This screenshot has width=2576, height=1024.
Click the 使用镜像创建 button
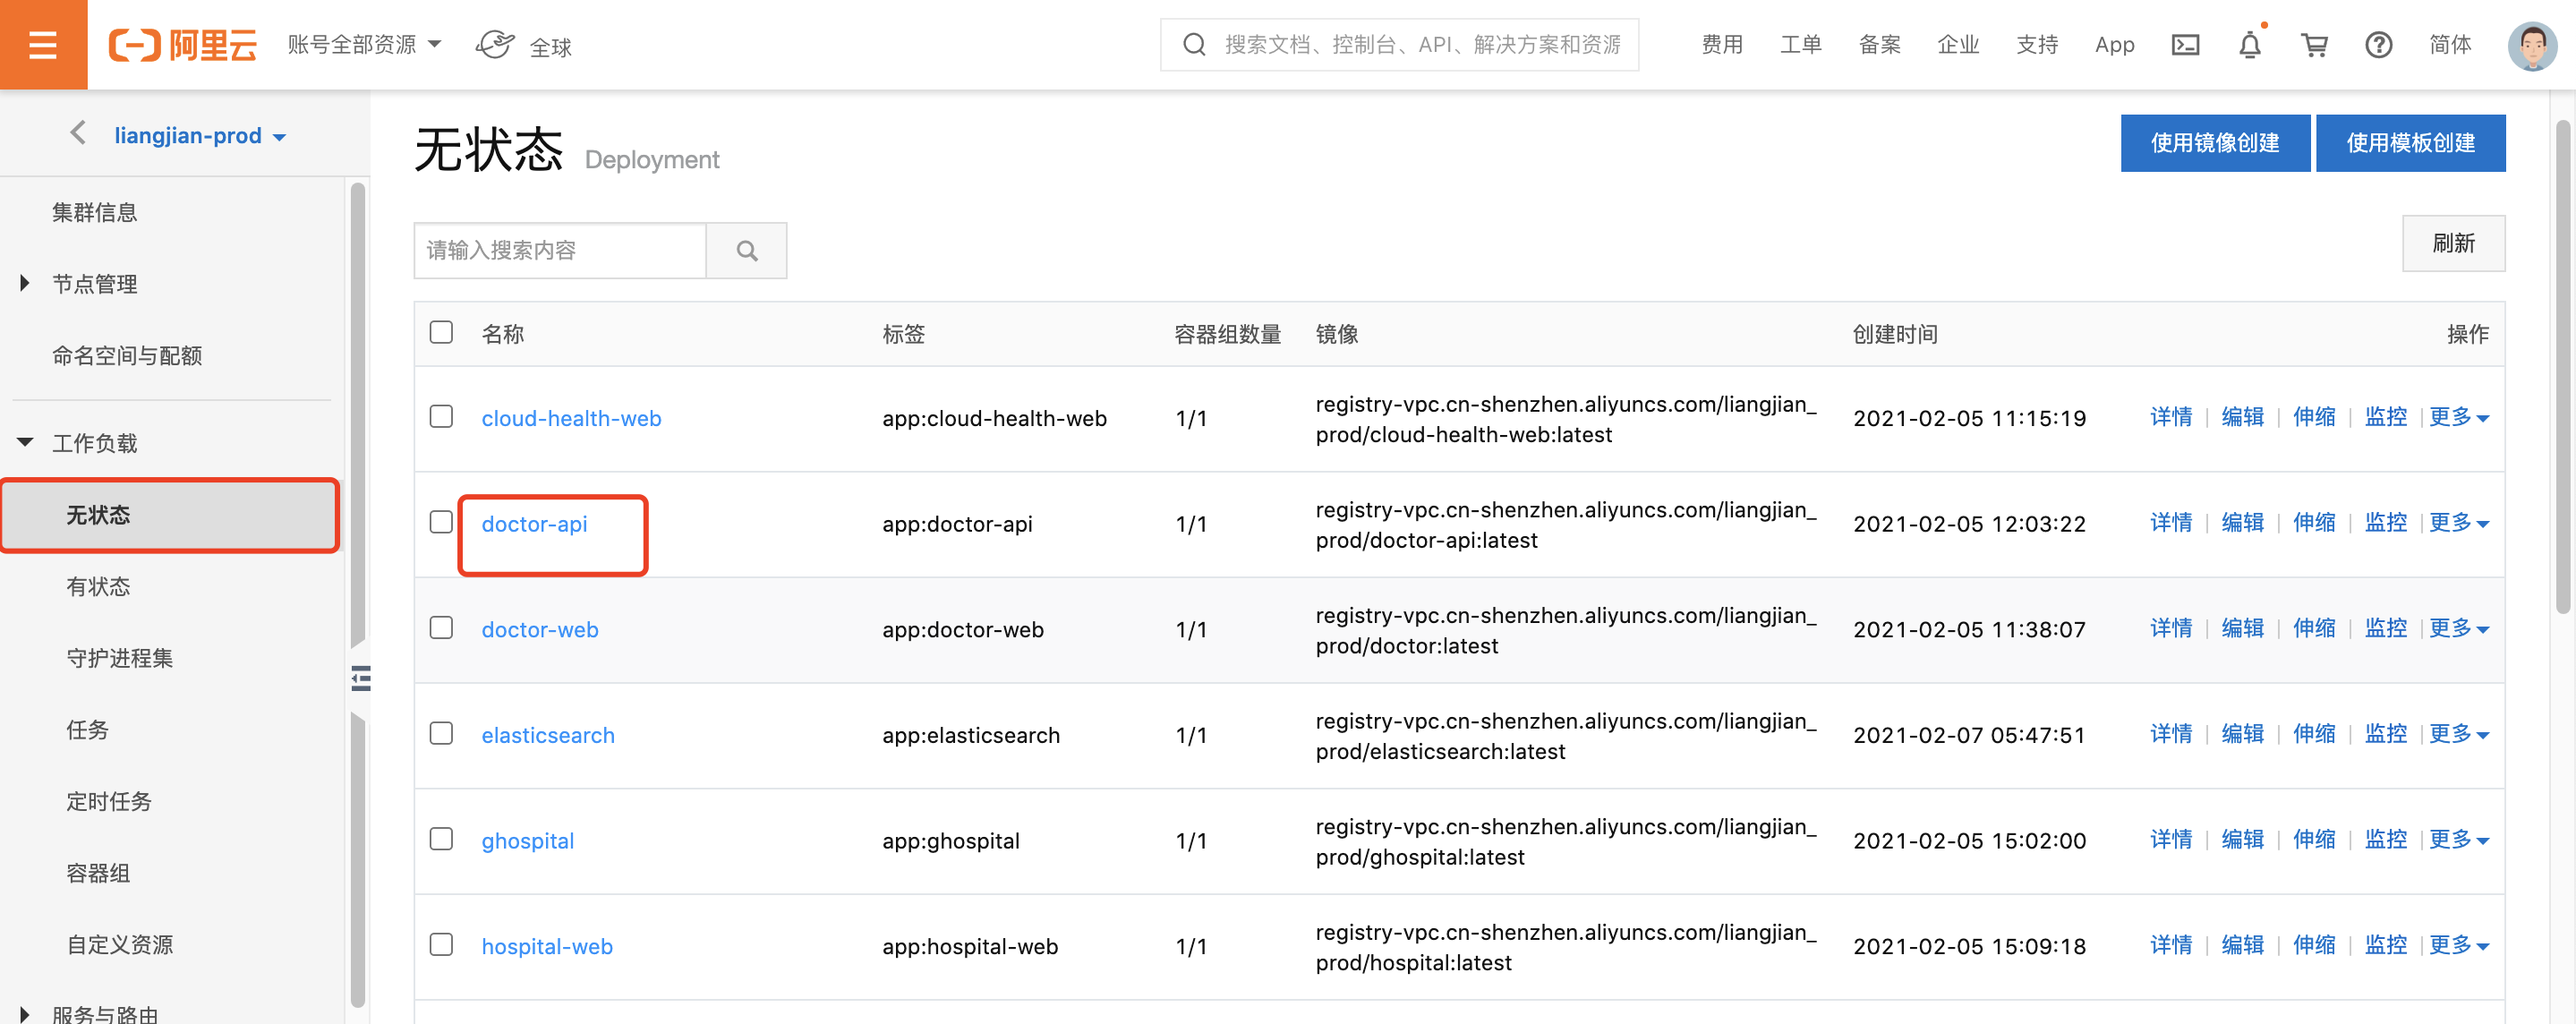(2214, 143)
